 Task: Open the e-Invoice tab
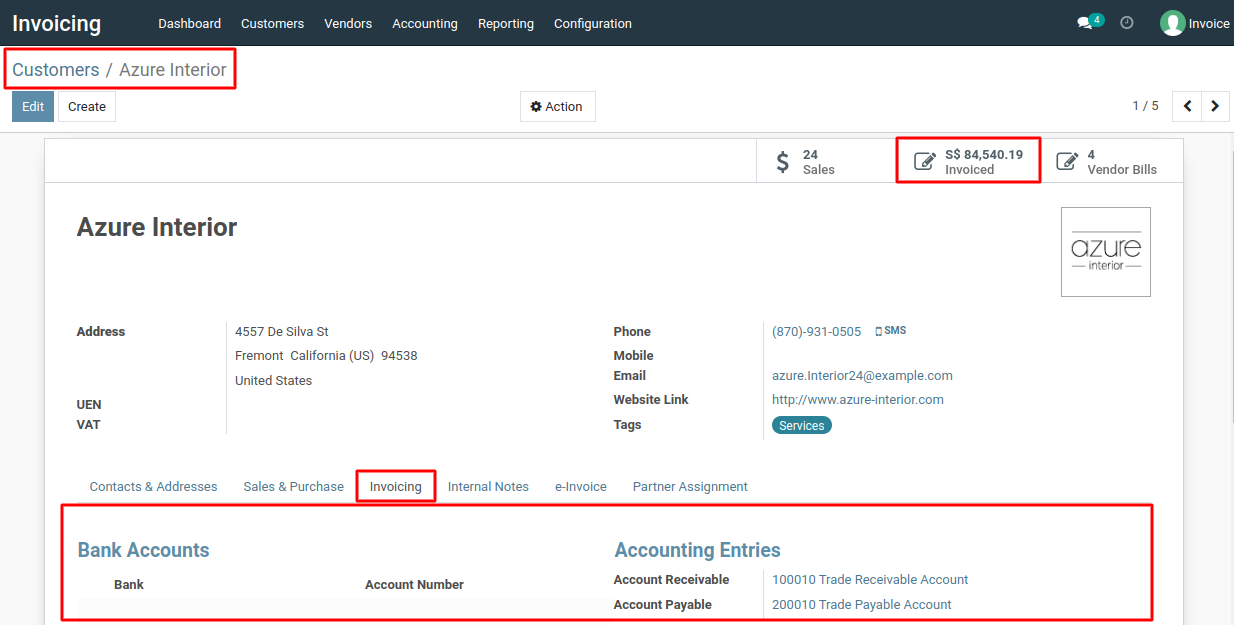(x=581, y=487)
